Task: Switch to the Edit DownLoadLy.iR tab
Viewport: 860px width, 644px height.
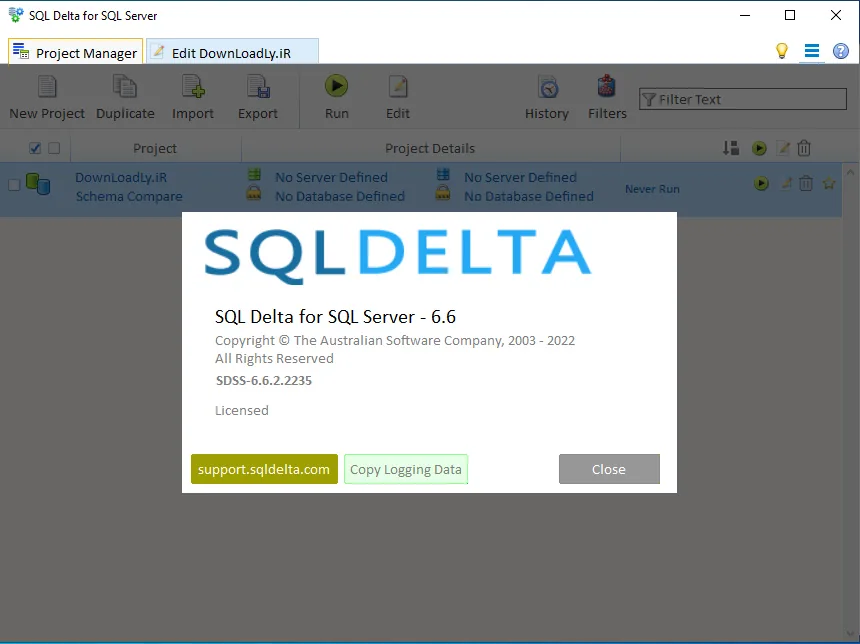Action: (233, 52)
